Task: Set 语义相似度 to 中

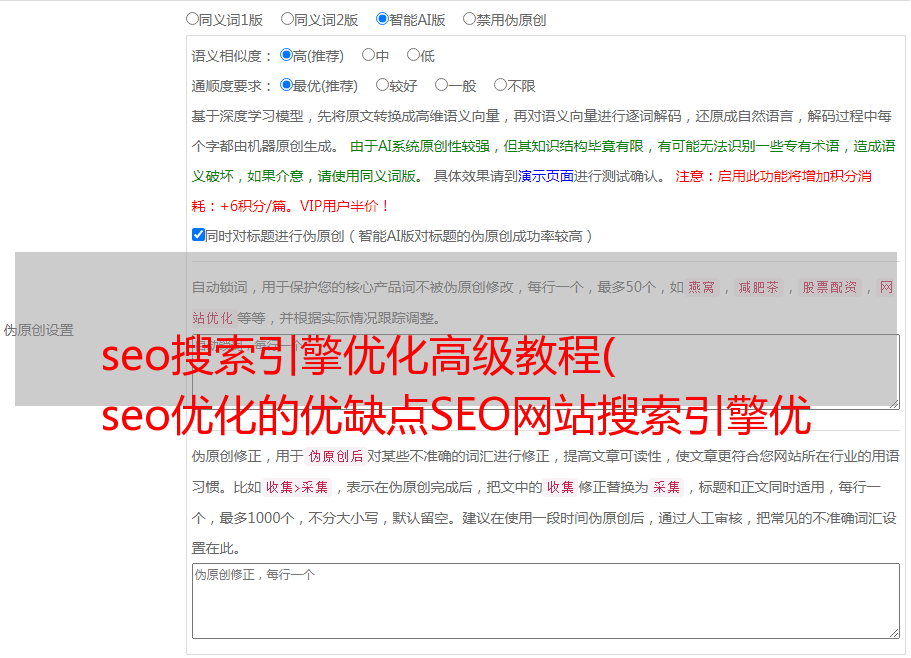Action: (x=368, y=55)
